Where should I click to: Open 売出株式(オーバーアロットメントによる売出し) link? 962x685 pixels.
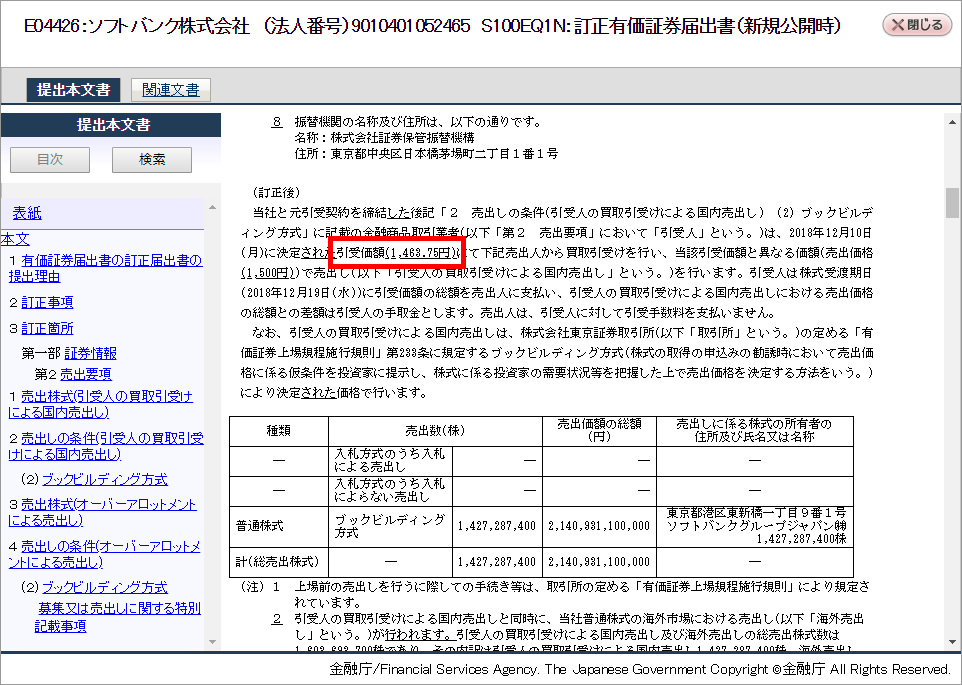tap(102, 512)
